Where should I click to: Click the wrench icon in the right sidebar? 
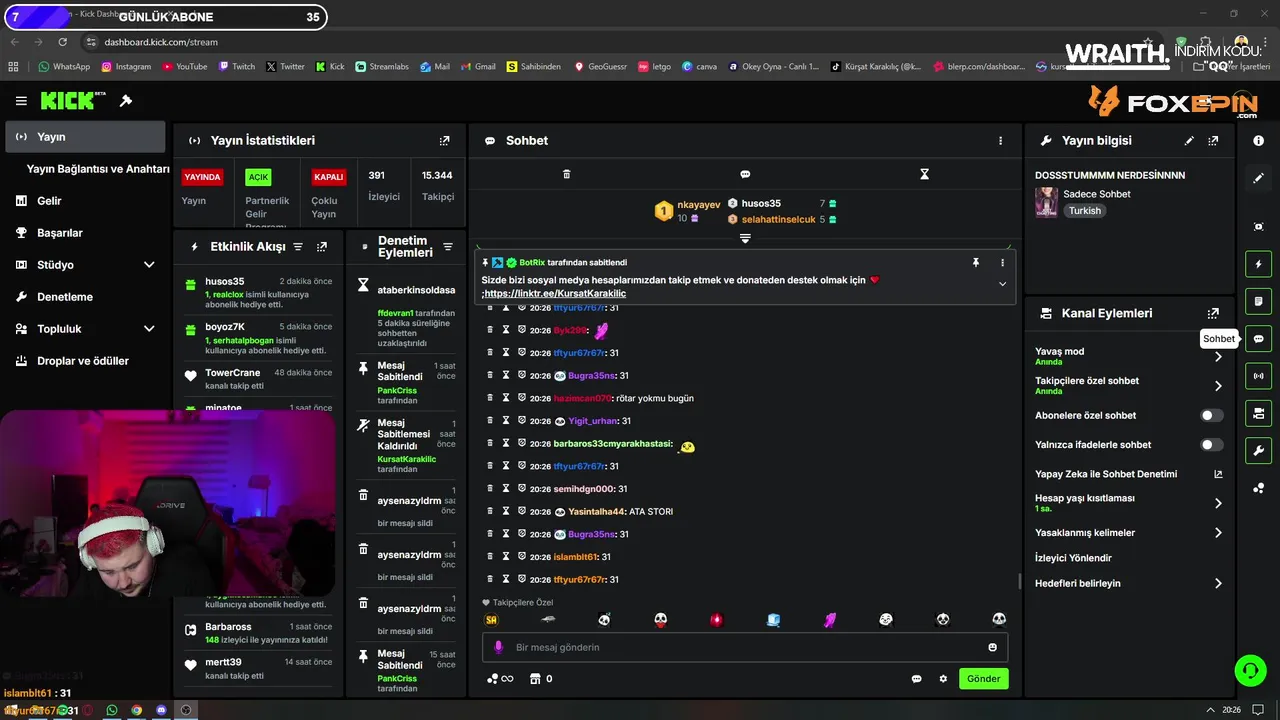coord(1258,451)
